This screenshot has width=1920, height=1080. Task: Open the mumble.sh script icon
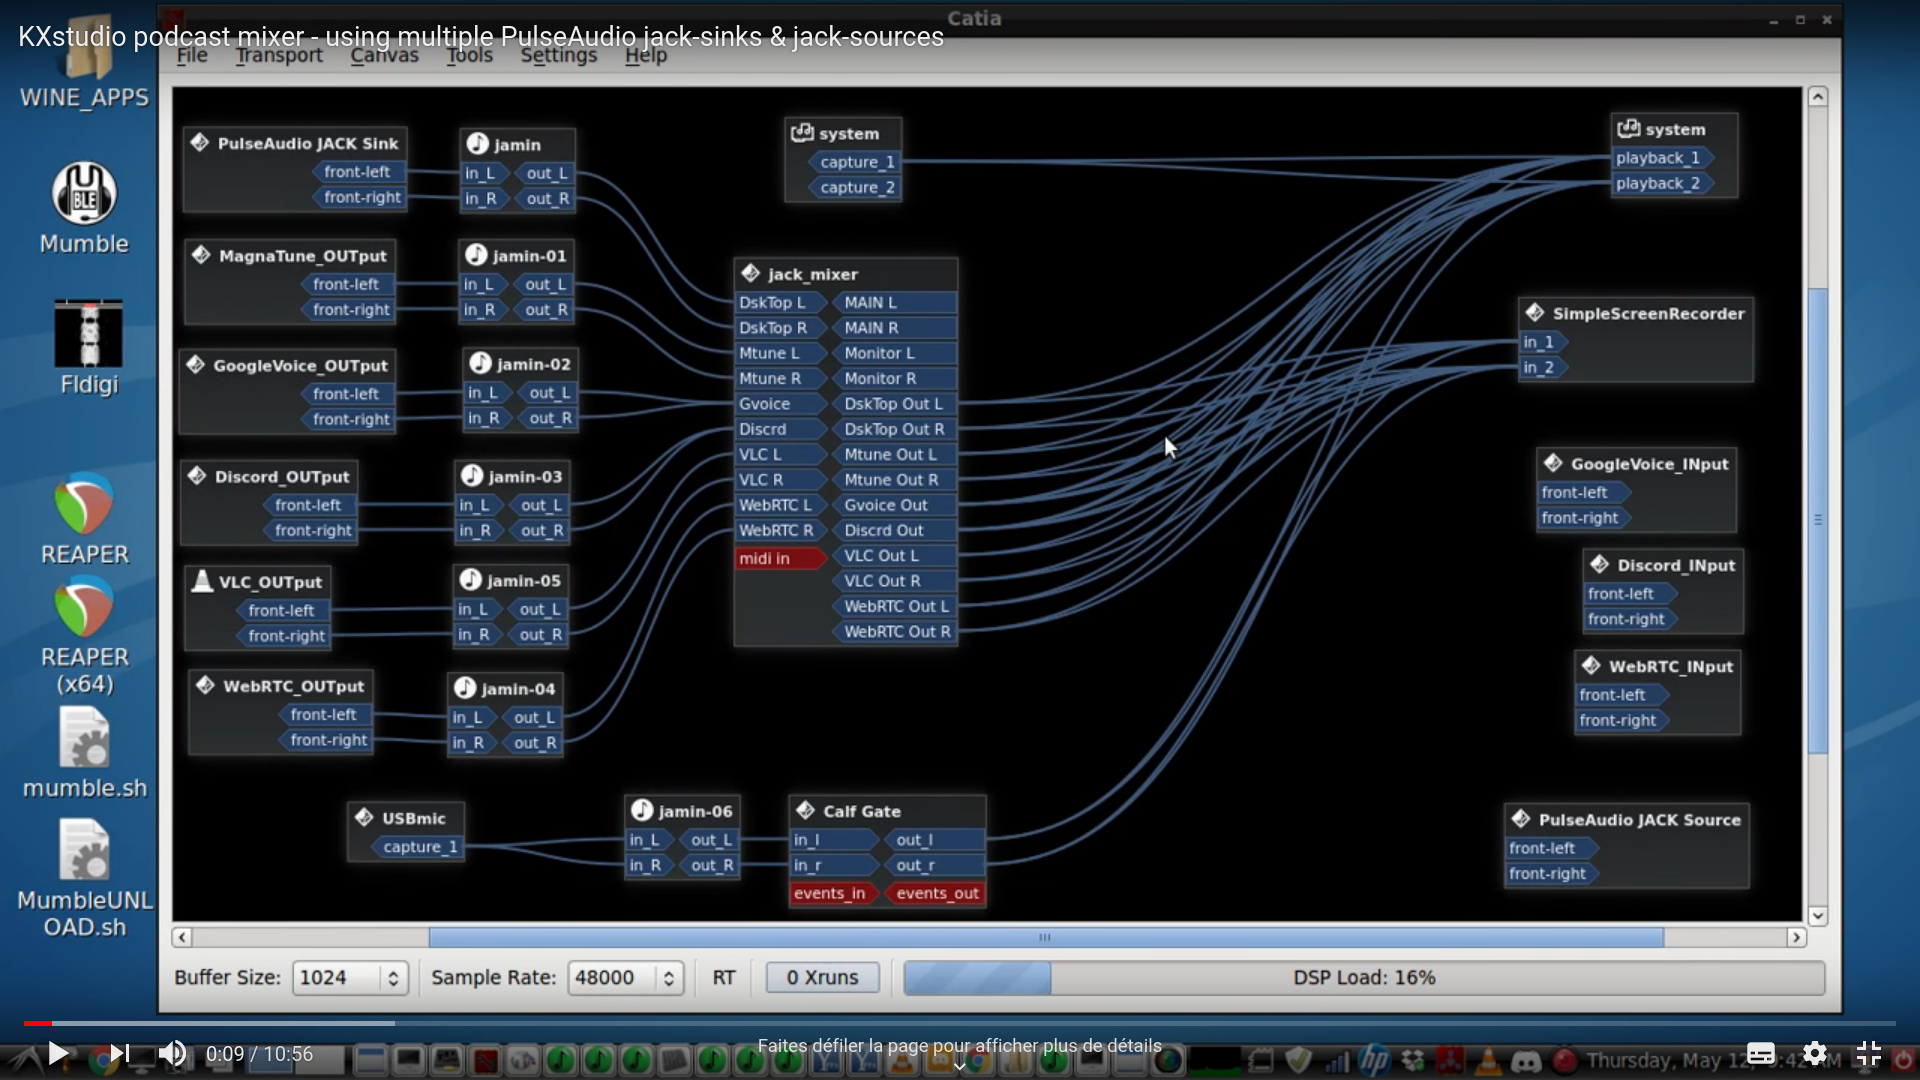84,739
